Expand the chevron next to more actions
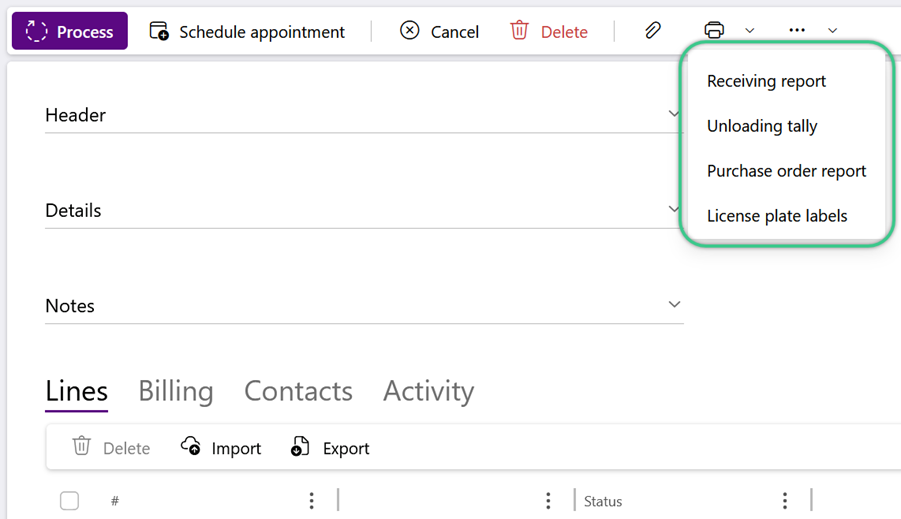901x519 pixels. click(x=833, y=30)
